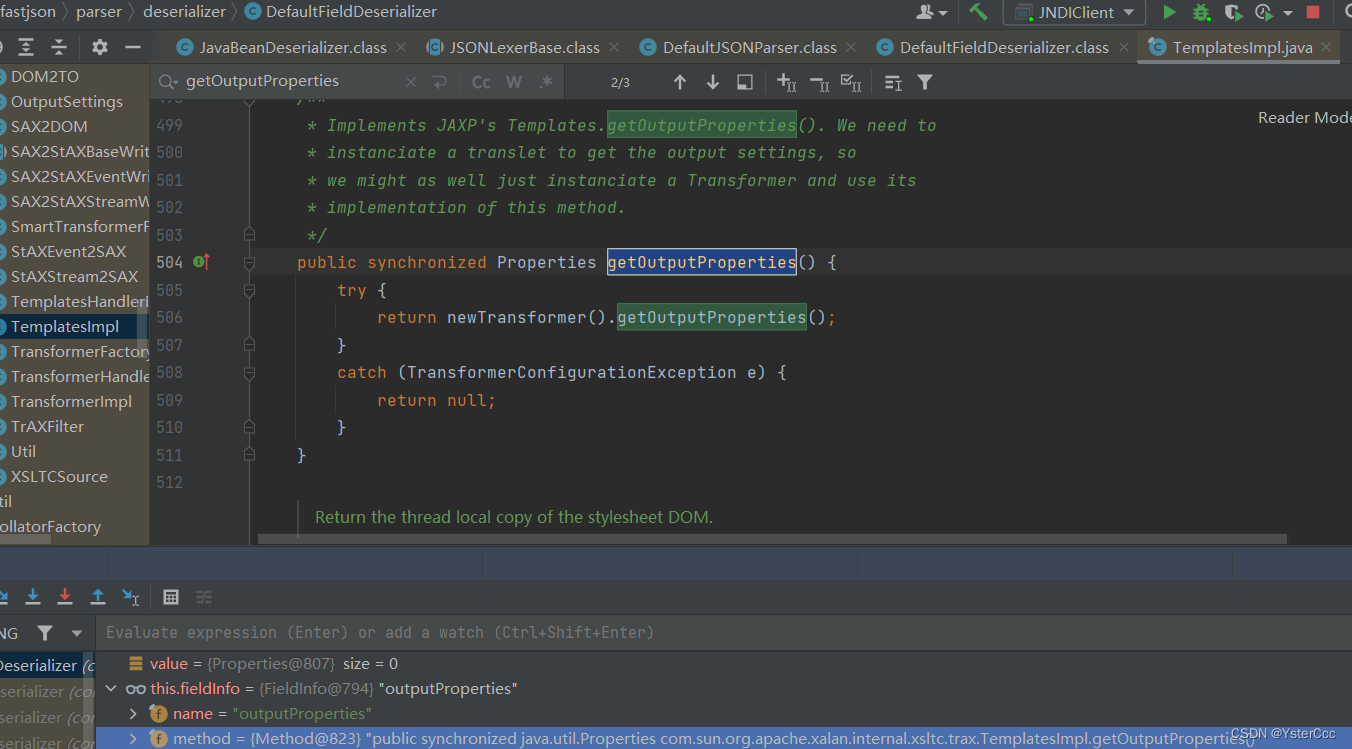Collapse this.fieldInfo variable node
Viewport: 1352px width, 749px height.
click(112, 689)
